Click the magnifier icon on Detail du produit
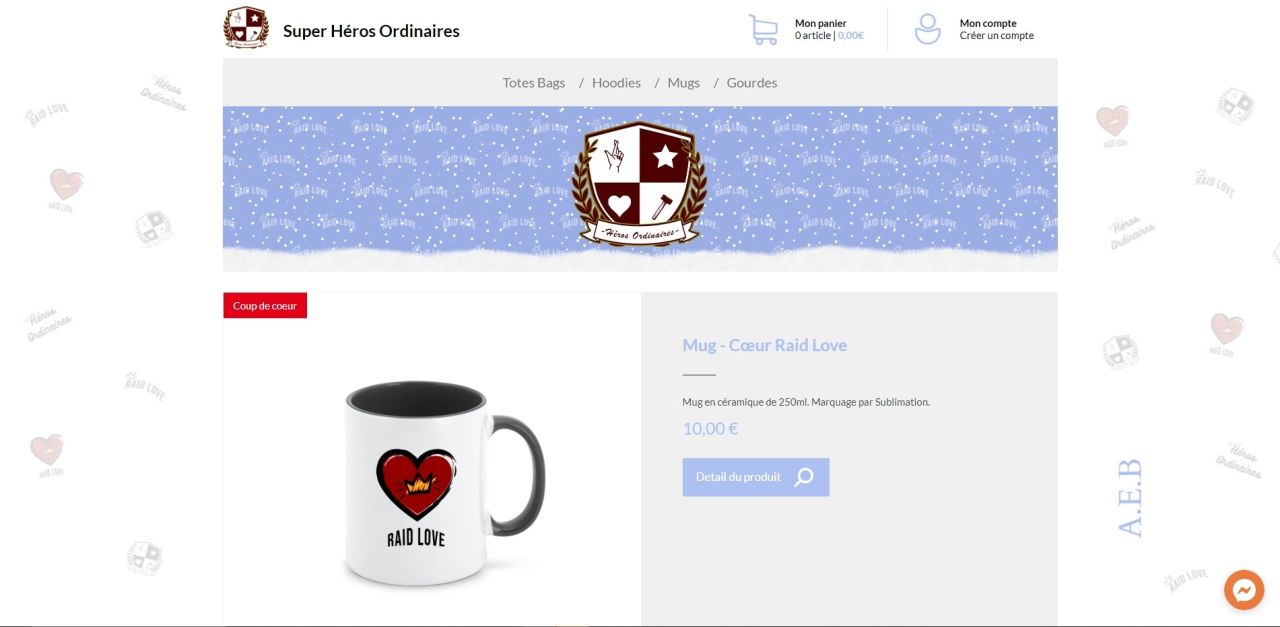Screen dimensions: 1280x627 pyautogui.click(x=804, y=477)
